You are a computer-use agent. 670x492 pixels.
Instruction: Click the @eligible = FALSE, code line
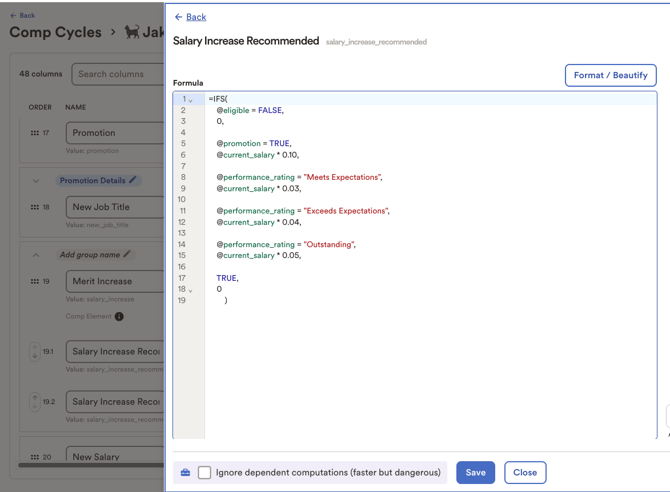(250, 110)
